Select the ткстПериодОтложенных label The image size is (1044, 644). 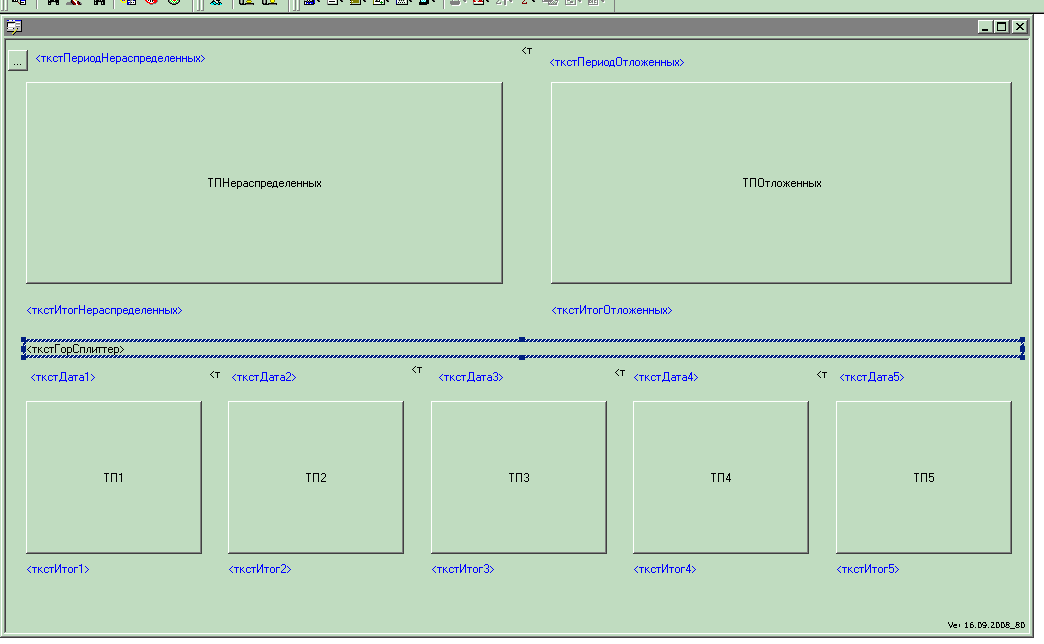coord(616,63)
